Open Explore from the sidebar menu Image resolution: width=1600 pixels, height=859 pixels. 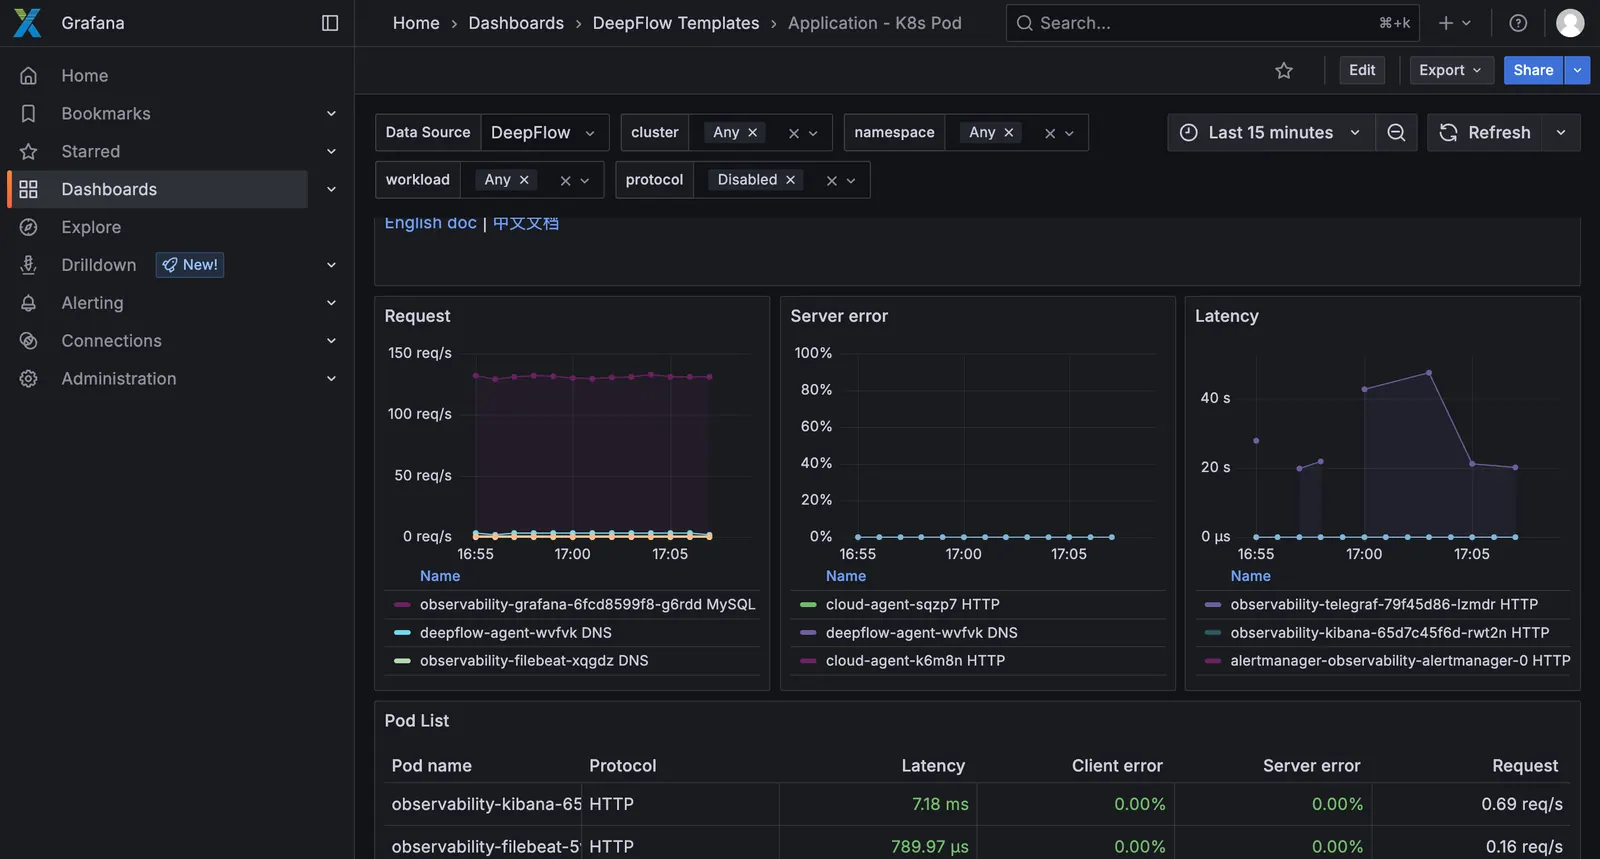91,228
